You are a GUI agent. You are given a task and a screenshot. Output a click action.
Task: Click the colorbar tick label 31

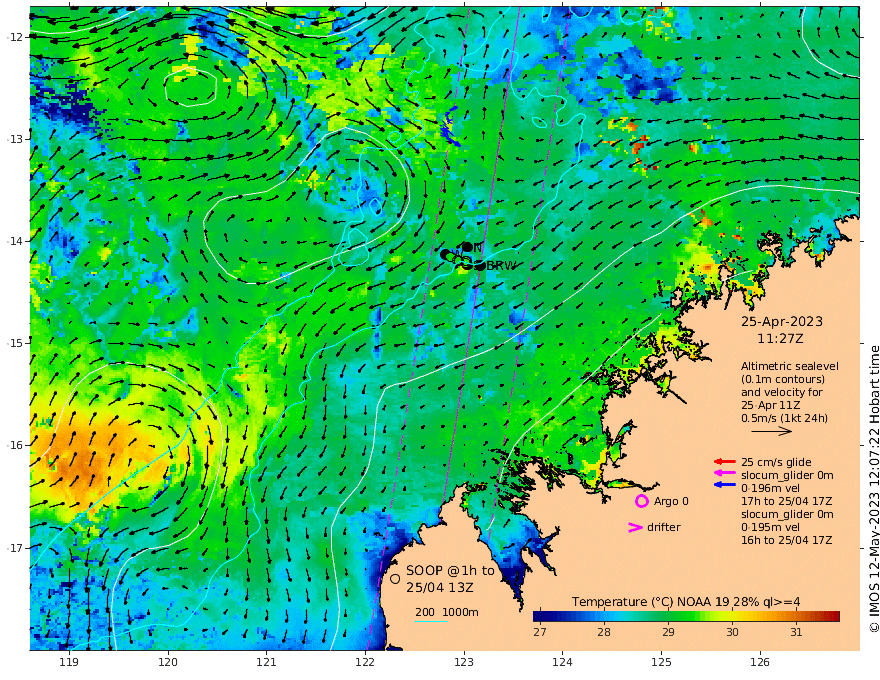796,632
